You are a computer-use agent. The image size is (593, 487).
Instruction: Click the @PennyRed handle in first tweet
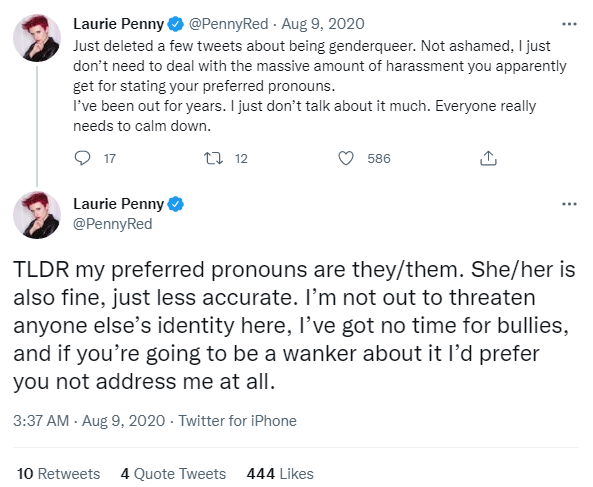coord(228,24)
